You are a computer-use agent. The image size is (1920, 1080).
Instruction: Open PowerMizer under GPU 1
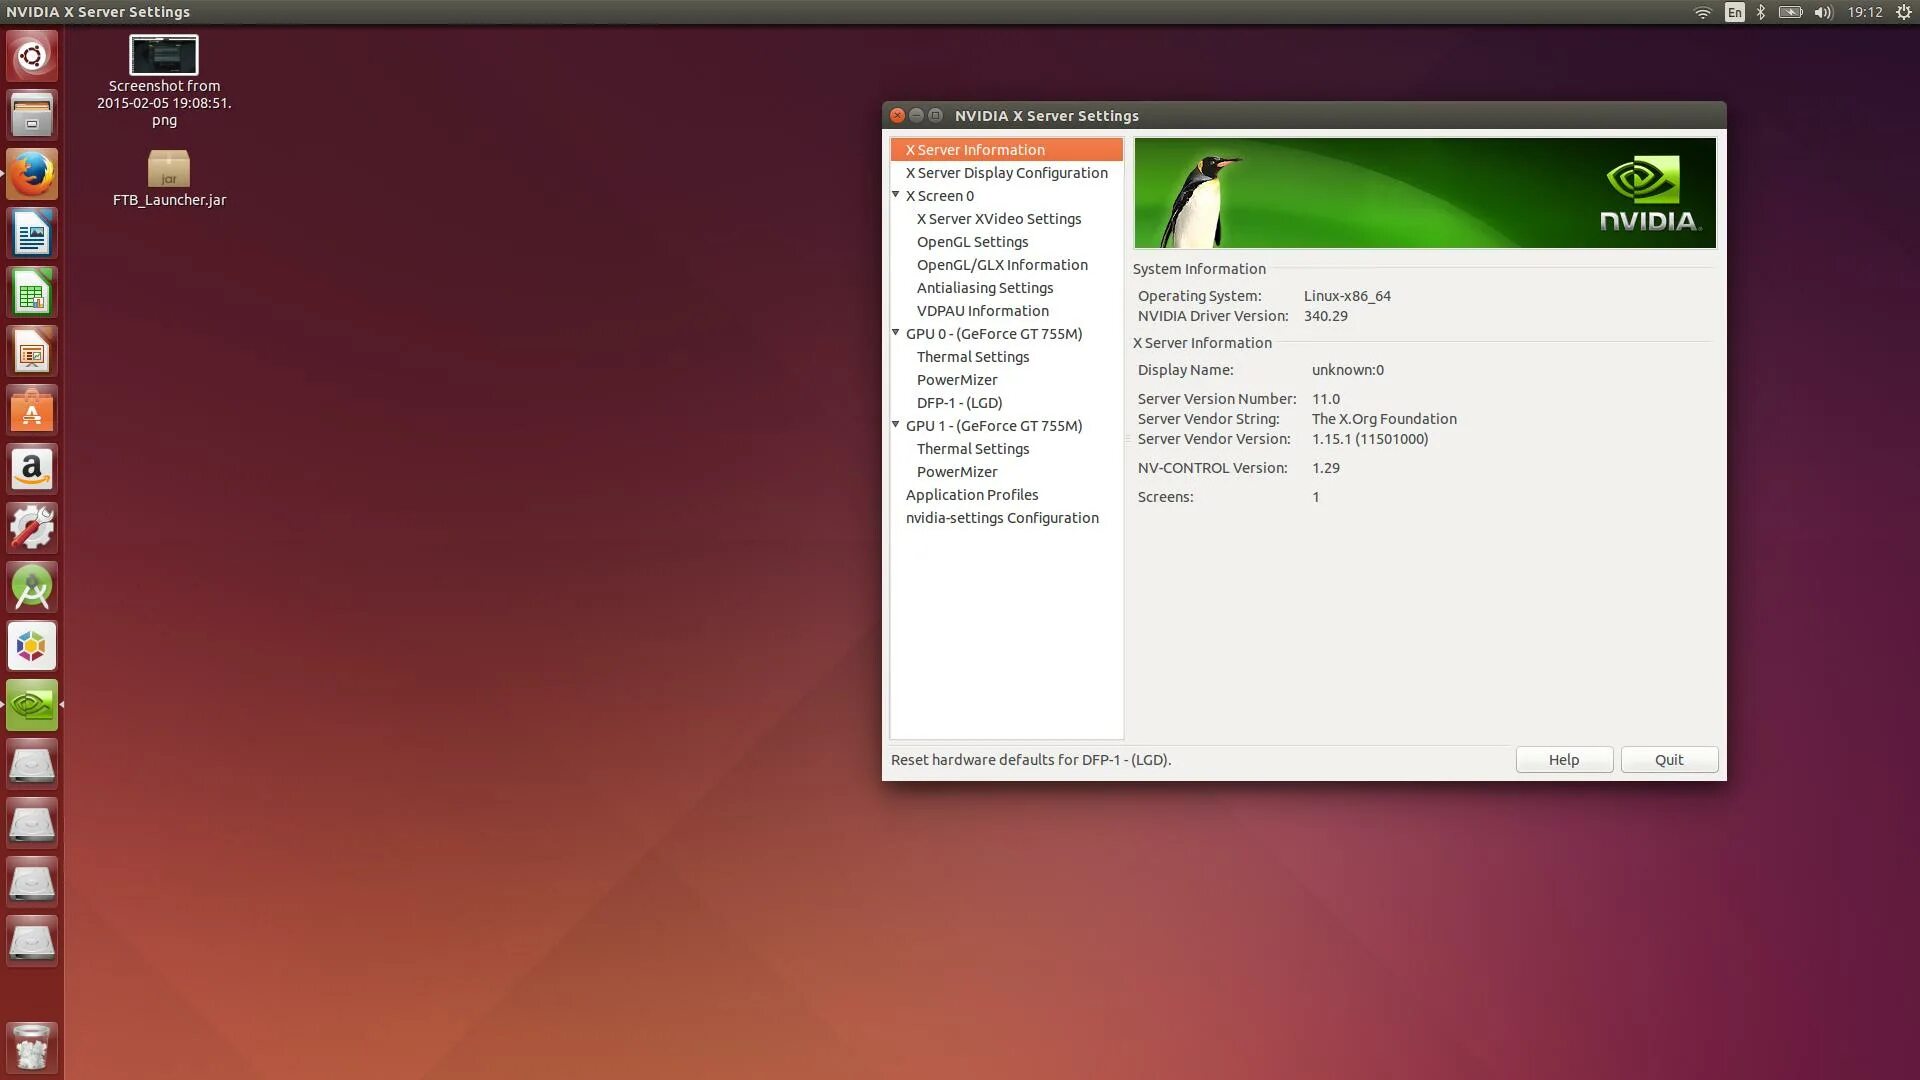pos(957,472)
